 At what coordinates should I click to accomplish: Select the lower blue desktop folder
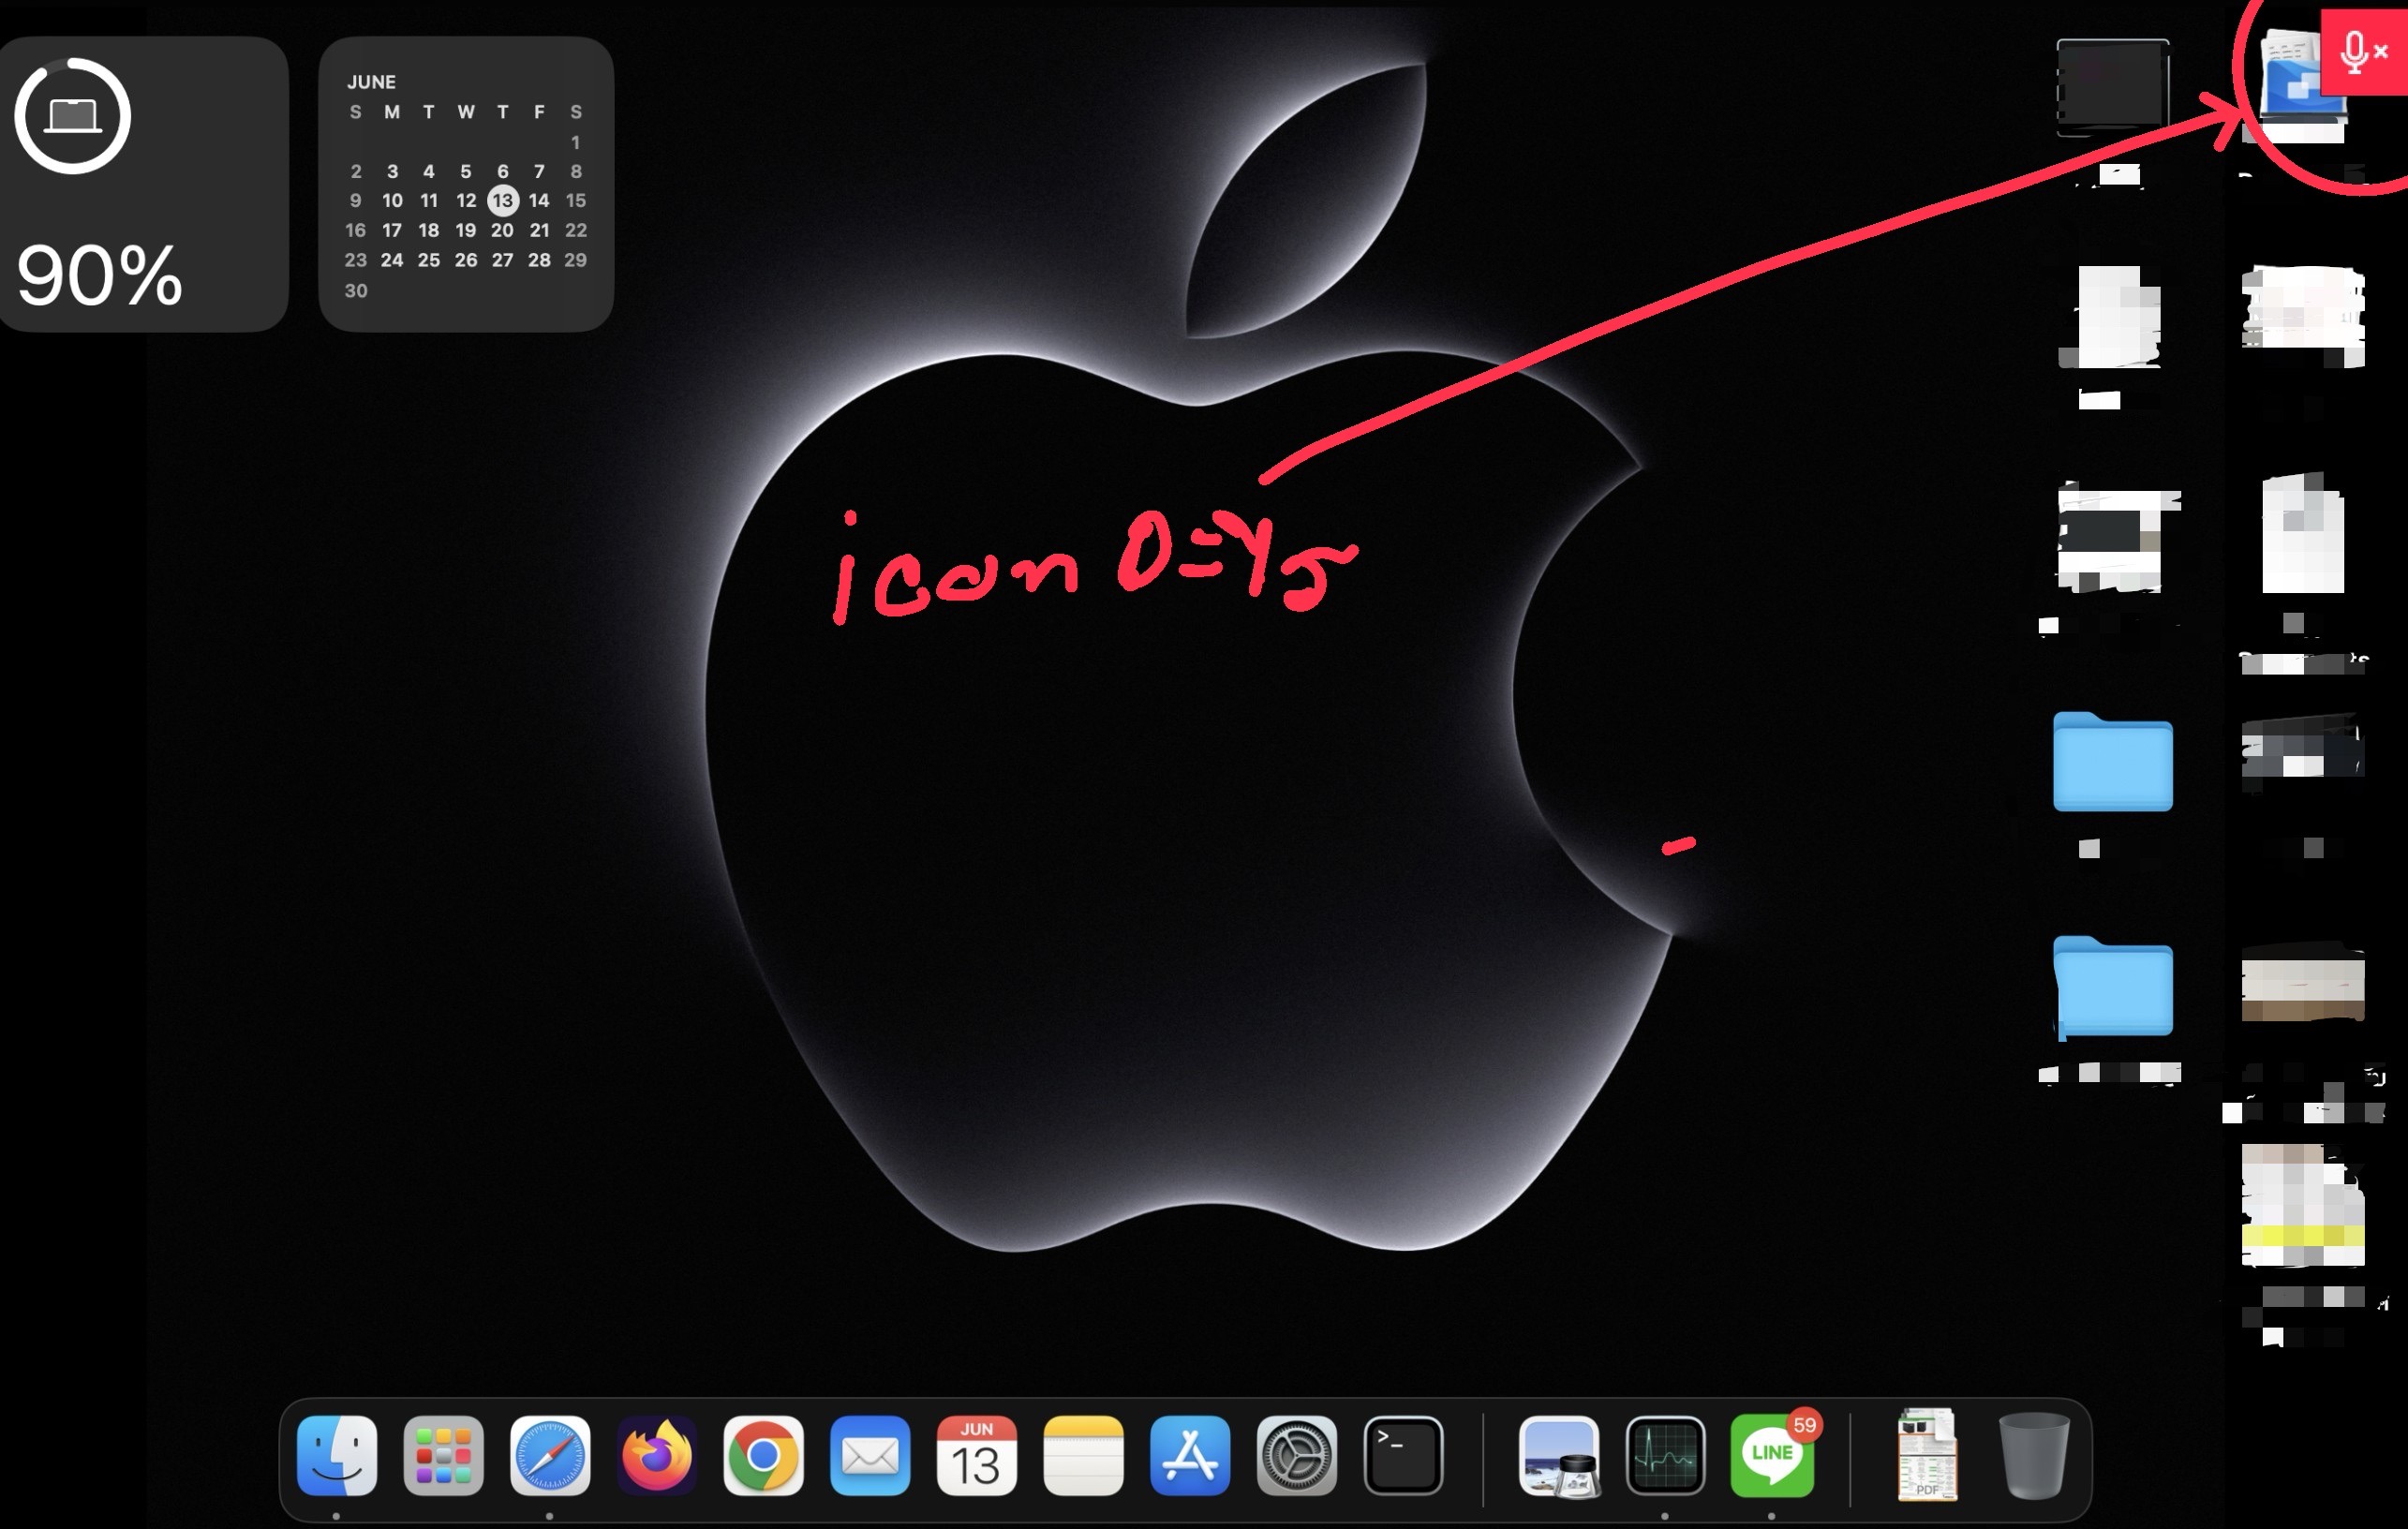point(2112,986)
